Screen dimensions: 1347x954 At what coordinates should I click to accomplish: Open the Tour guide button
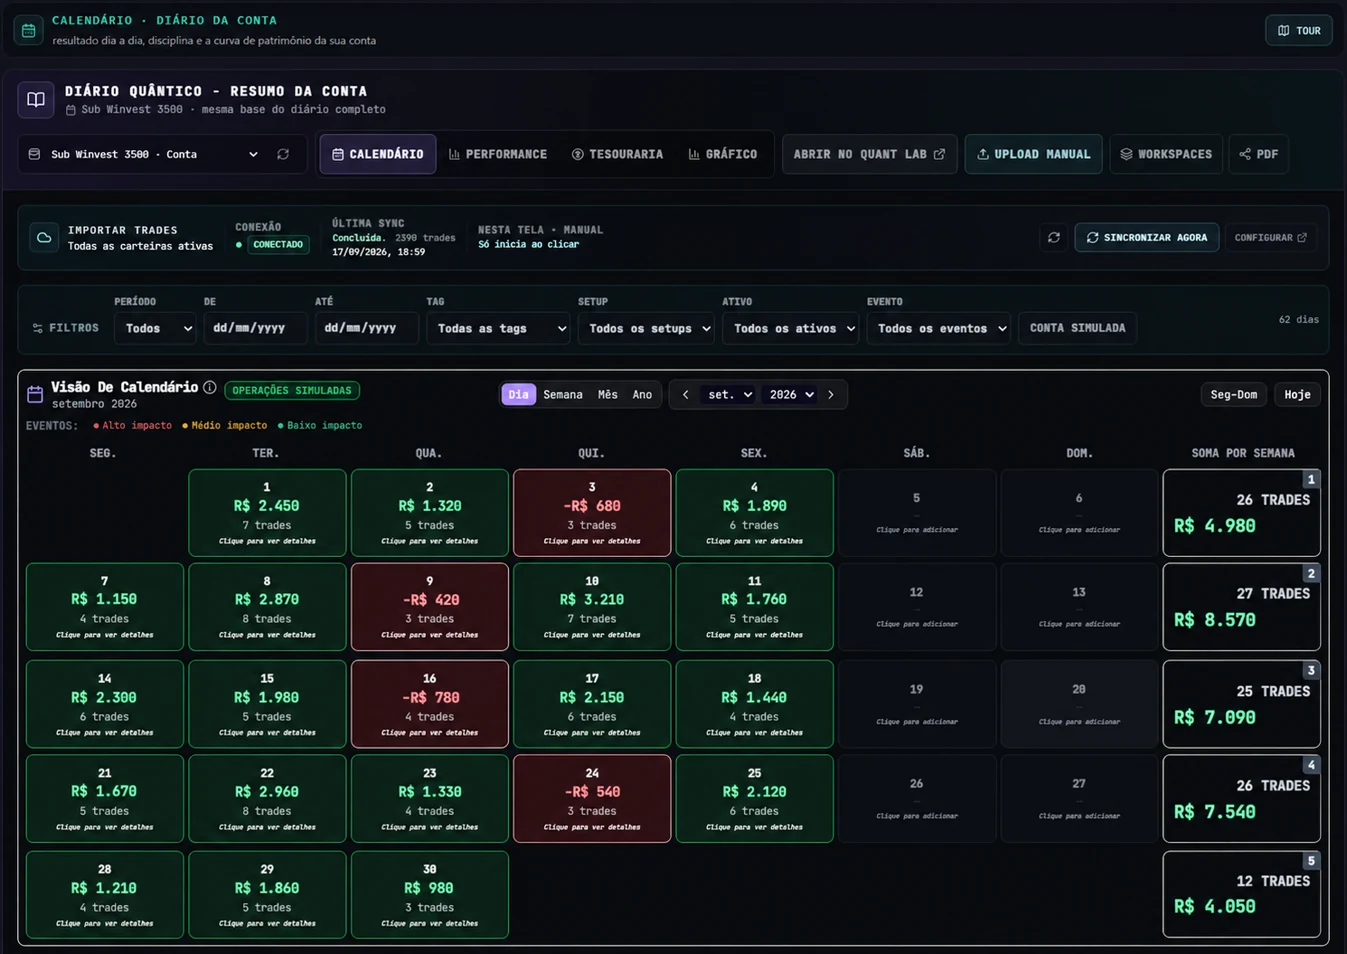click(1298, 30)
